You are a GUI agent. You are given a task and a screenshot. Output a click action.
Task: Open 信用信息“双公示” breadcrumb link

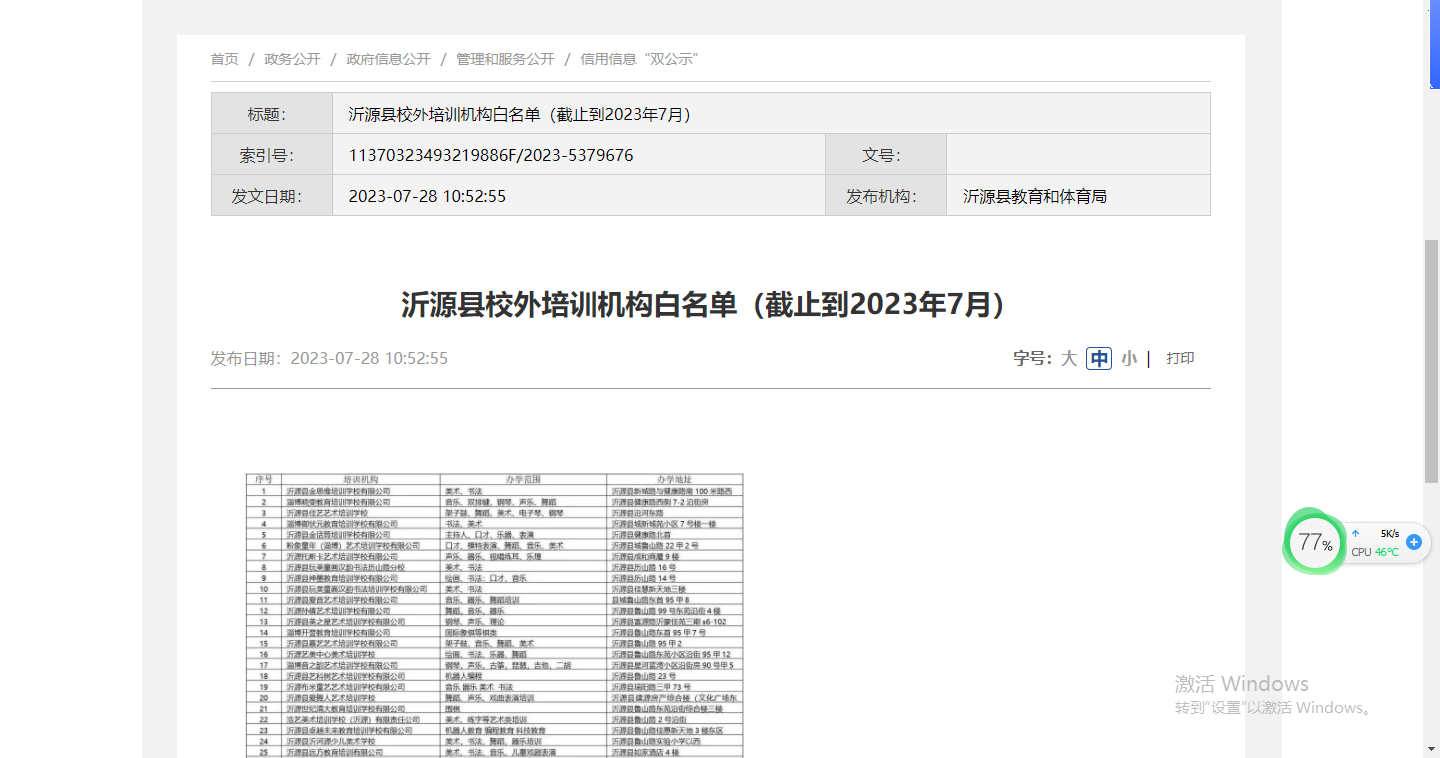click(639, 59)
